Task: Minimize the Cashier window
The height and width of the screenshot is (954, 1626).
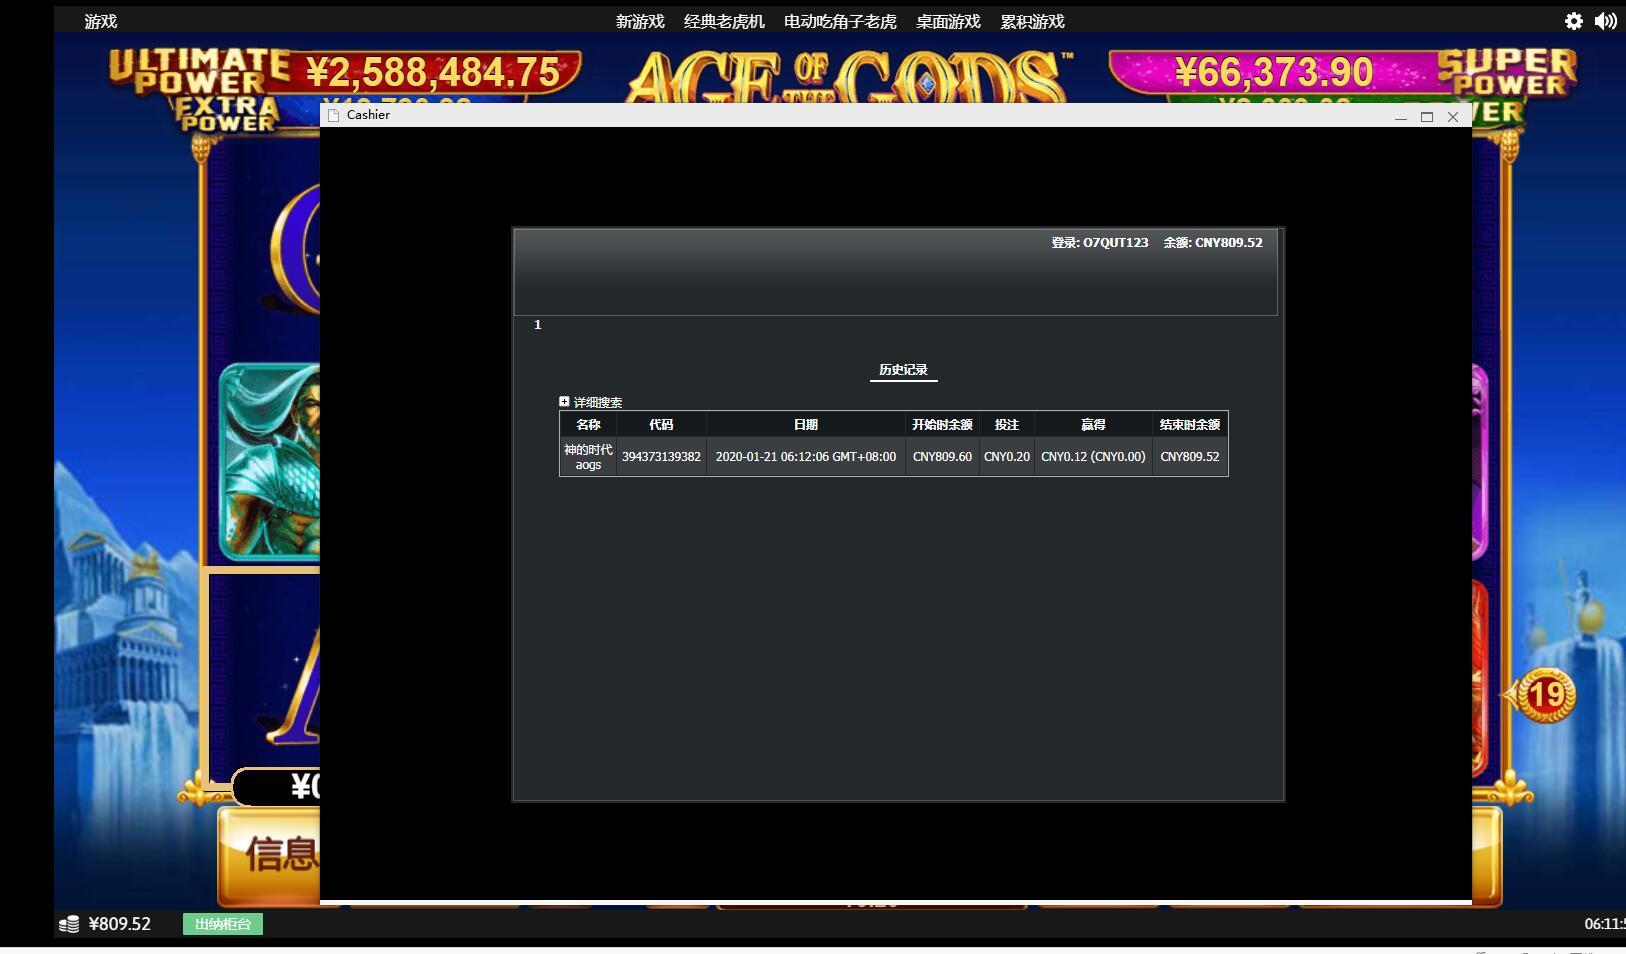Action: click(1401, 117)
